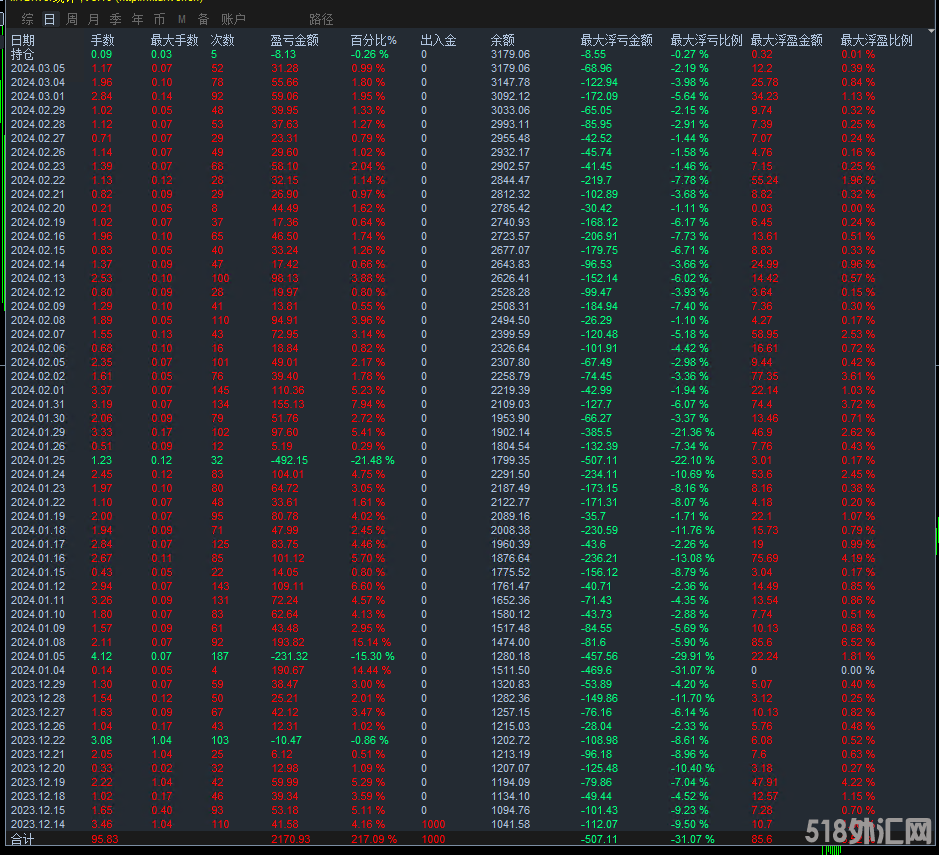Click the floating profit ratio 6.52 %
The height and width of the screenshot is (855, 939).
858,642
